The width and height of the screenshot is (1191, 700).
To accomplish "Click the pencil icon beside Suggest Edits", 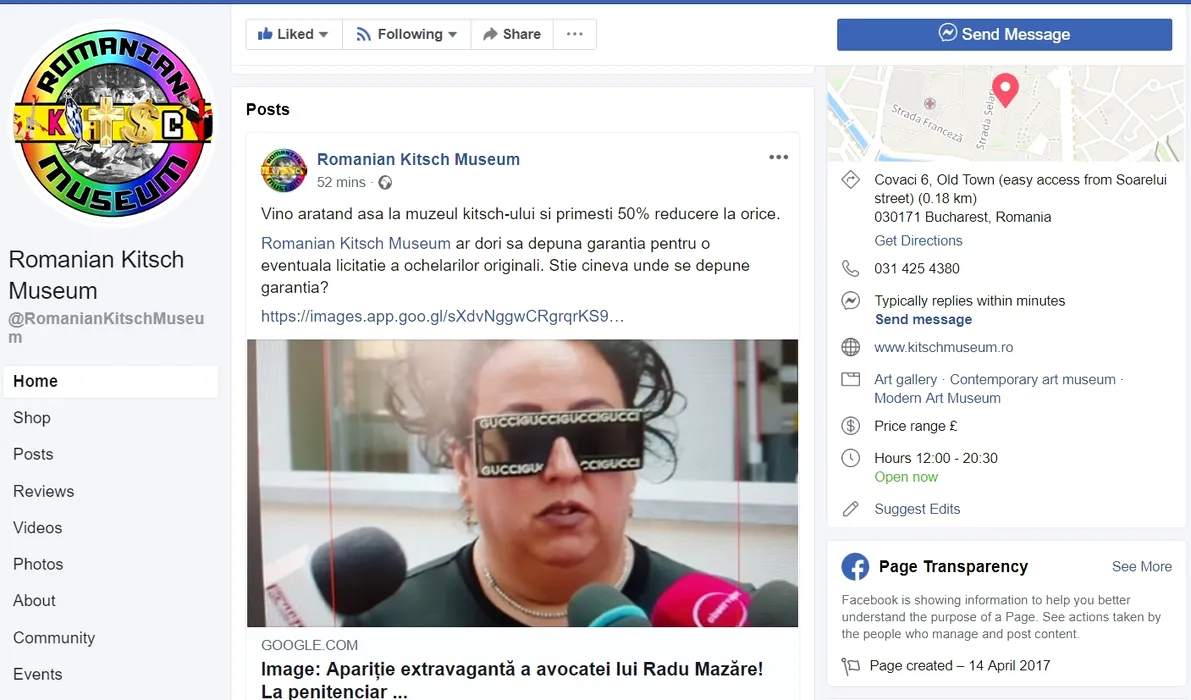I will pos(851,509).
